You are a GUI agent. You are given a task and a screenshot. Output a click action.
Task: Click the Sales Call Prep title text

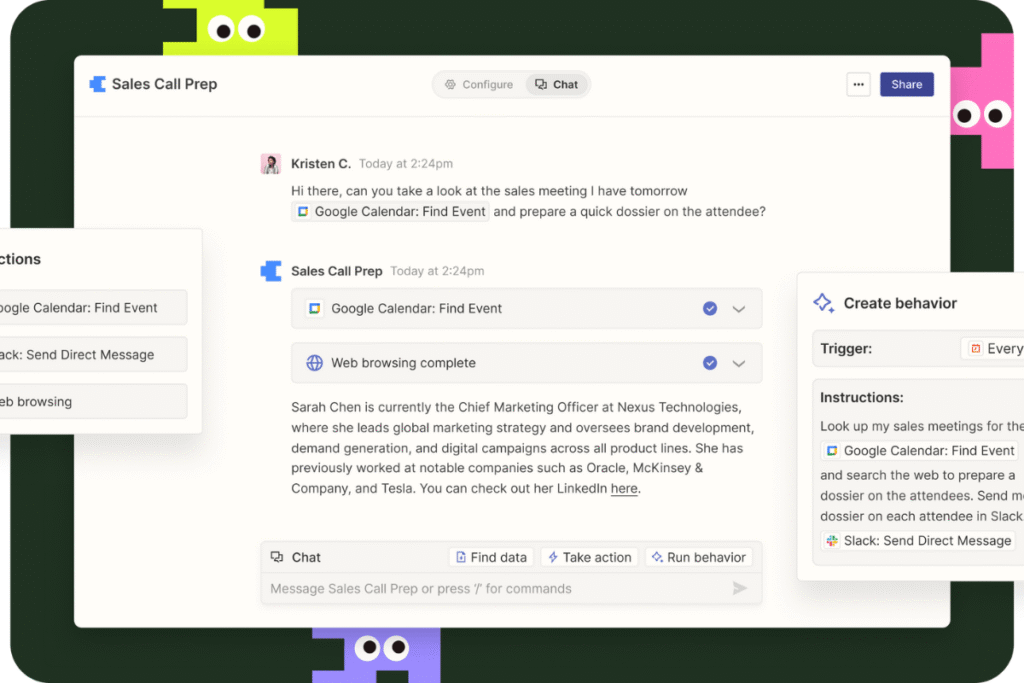165,84
